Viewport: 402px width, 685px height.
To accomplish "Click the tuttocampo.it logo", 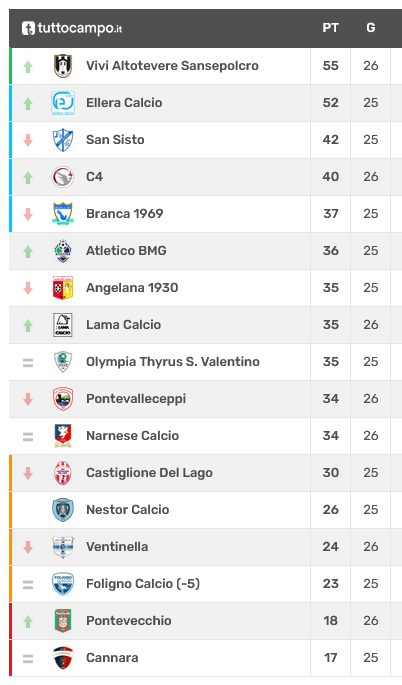I will pos(72,28).
